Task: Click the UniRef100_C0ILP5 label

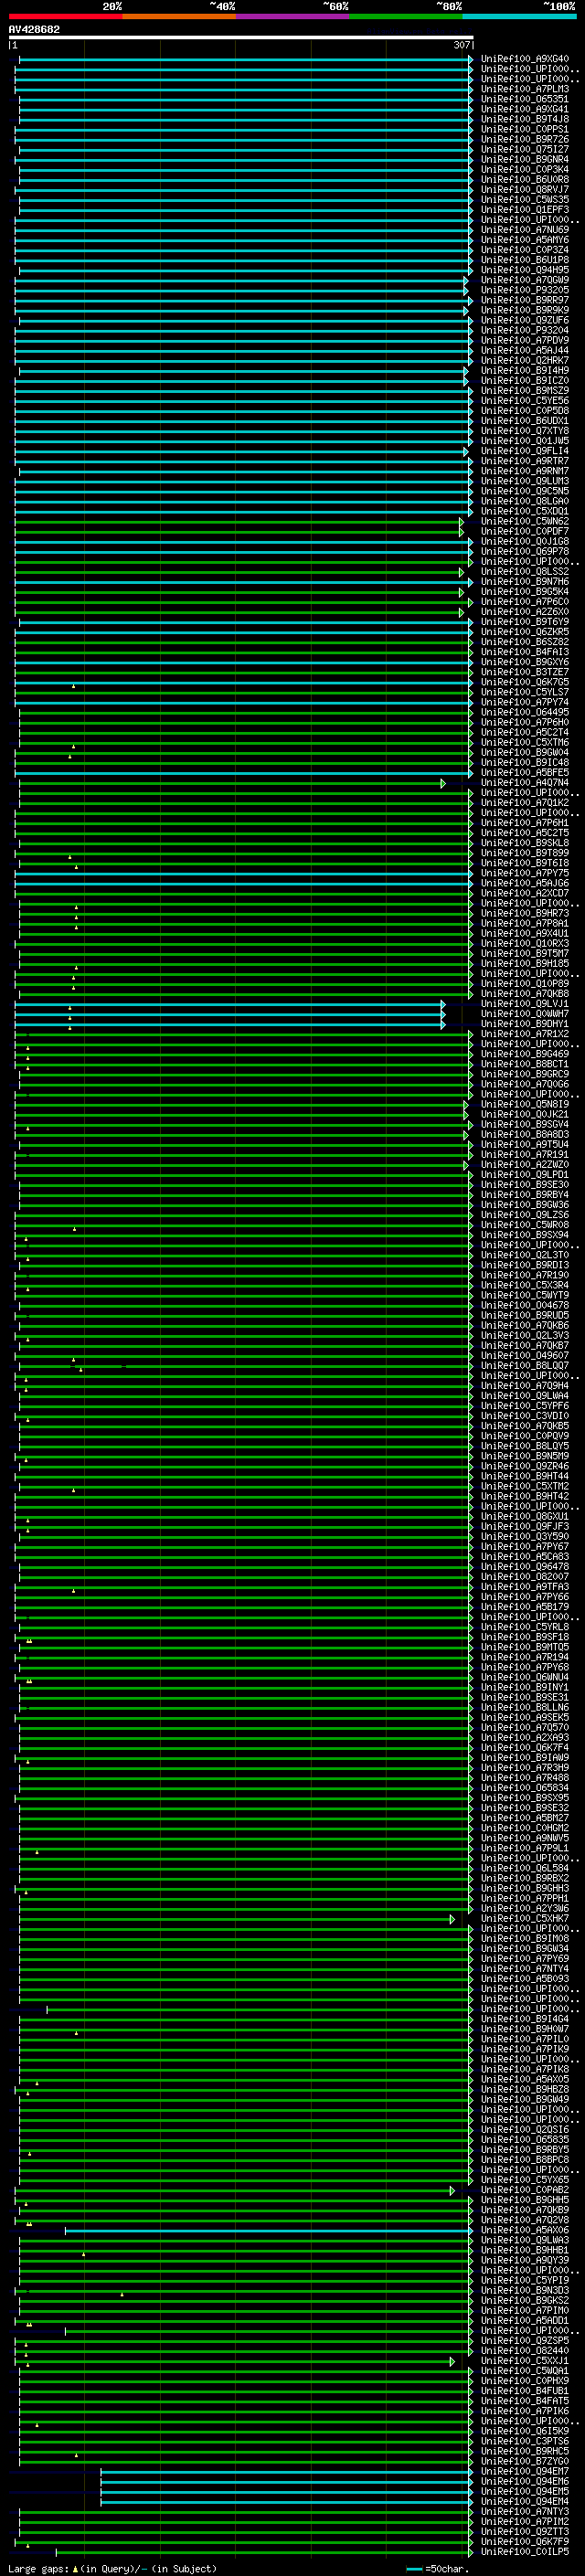Action: (x=524, y=2551)
